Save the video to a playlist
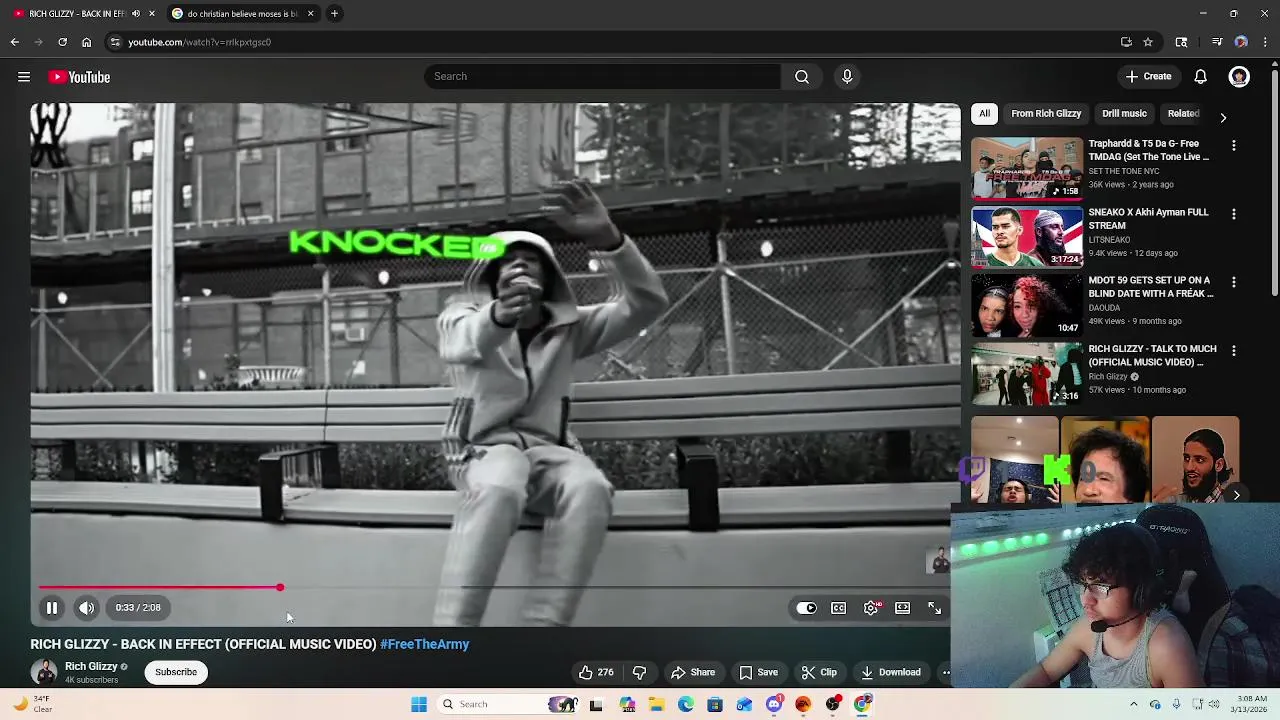The height and width of the screenshot is (720, 1280). [759, 673]
